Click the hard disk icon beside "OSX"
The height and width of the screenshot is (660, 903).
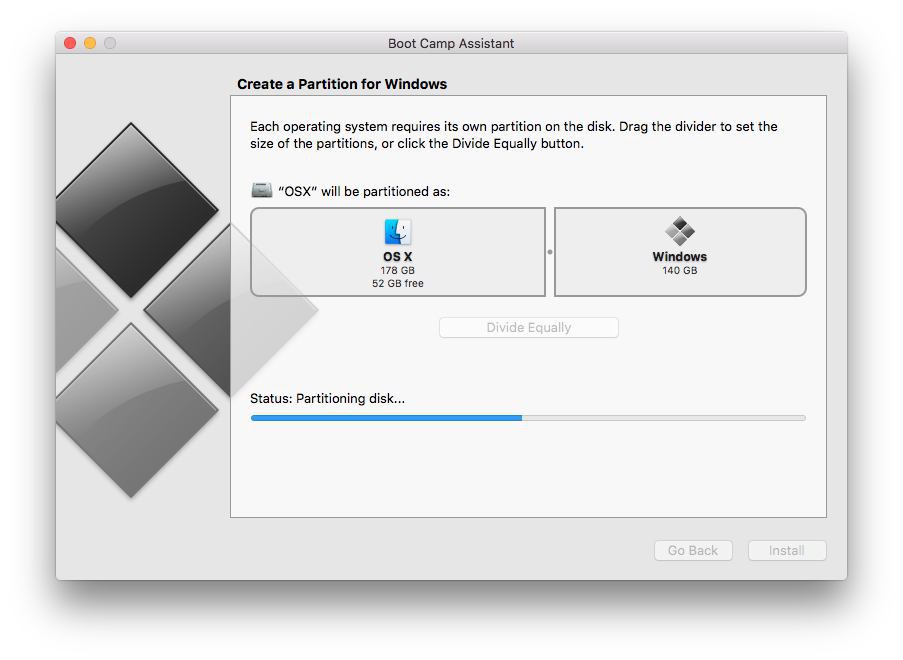(261, 190)
